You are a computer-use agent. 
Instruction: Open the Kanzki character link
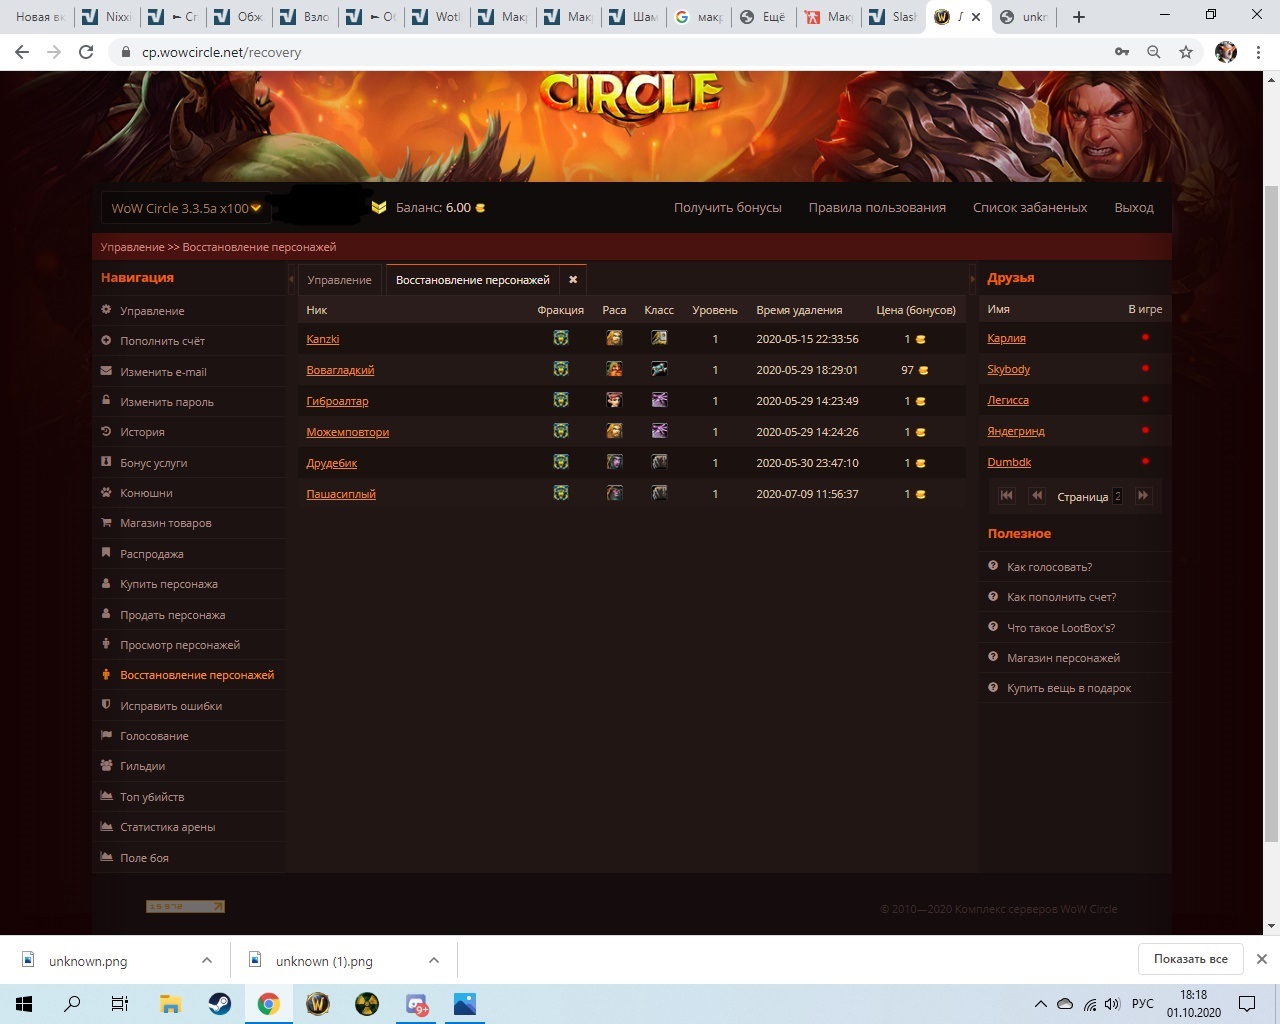(323, 339)
